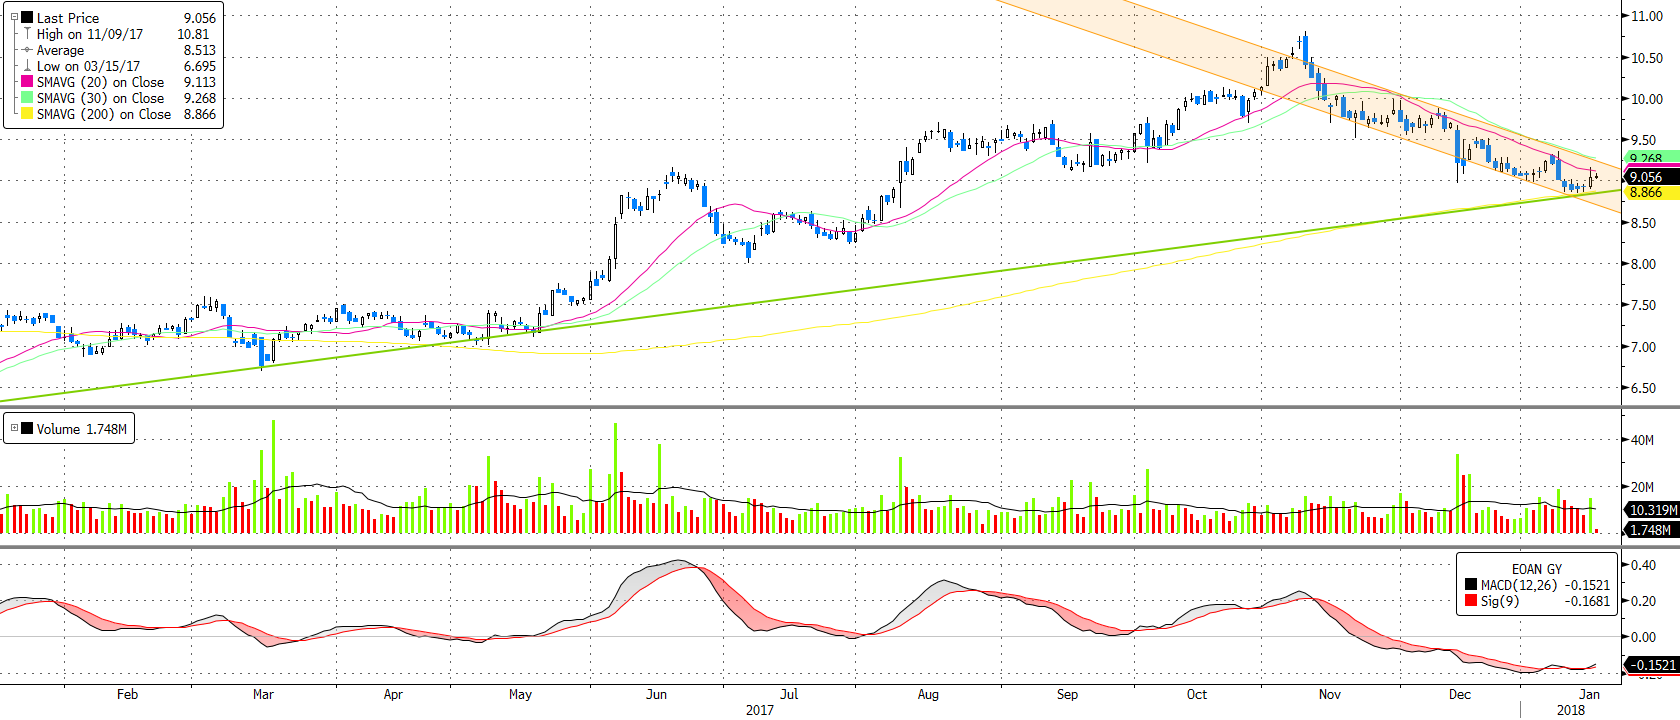
Task: Click the Average marker icon in legend
Action: click(27, 50)
